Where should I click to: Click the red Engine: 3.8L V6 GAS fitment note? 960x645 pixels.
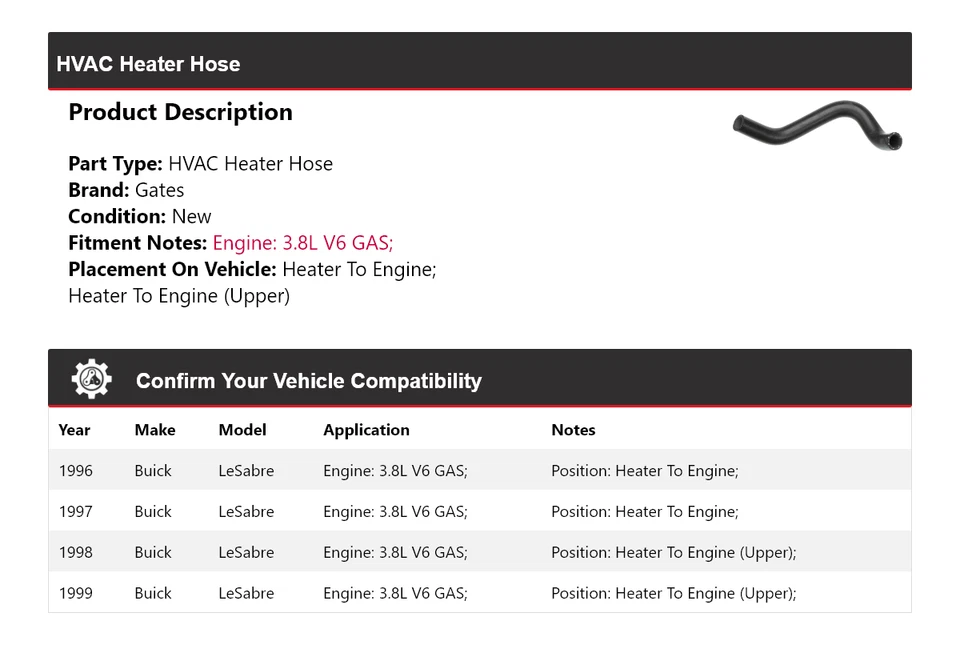(302, 243)
